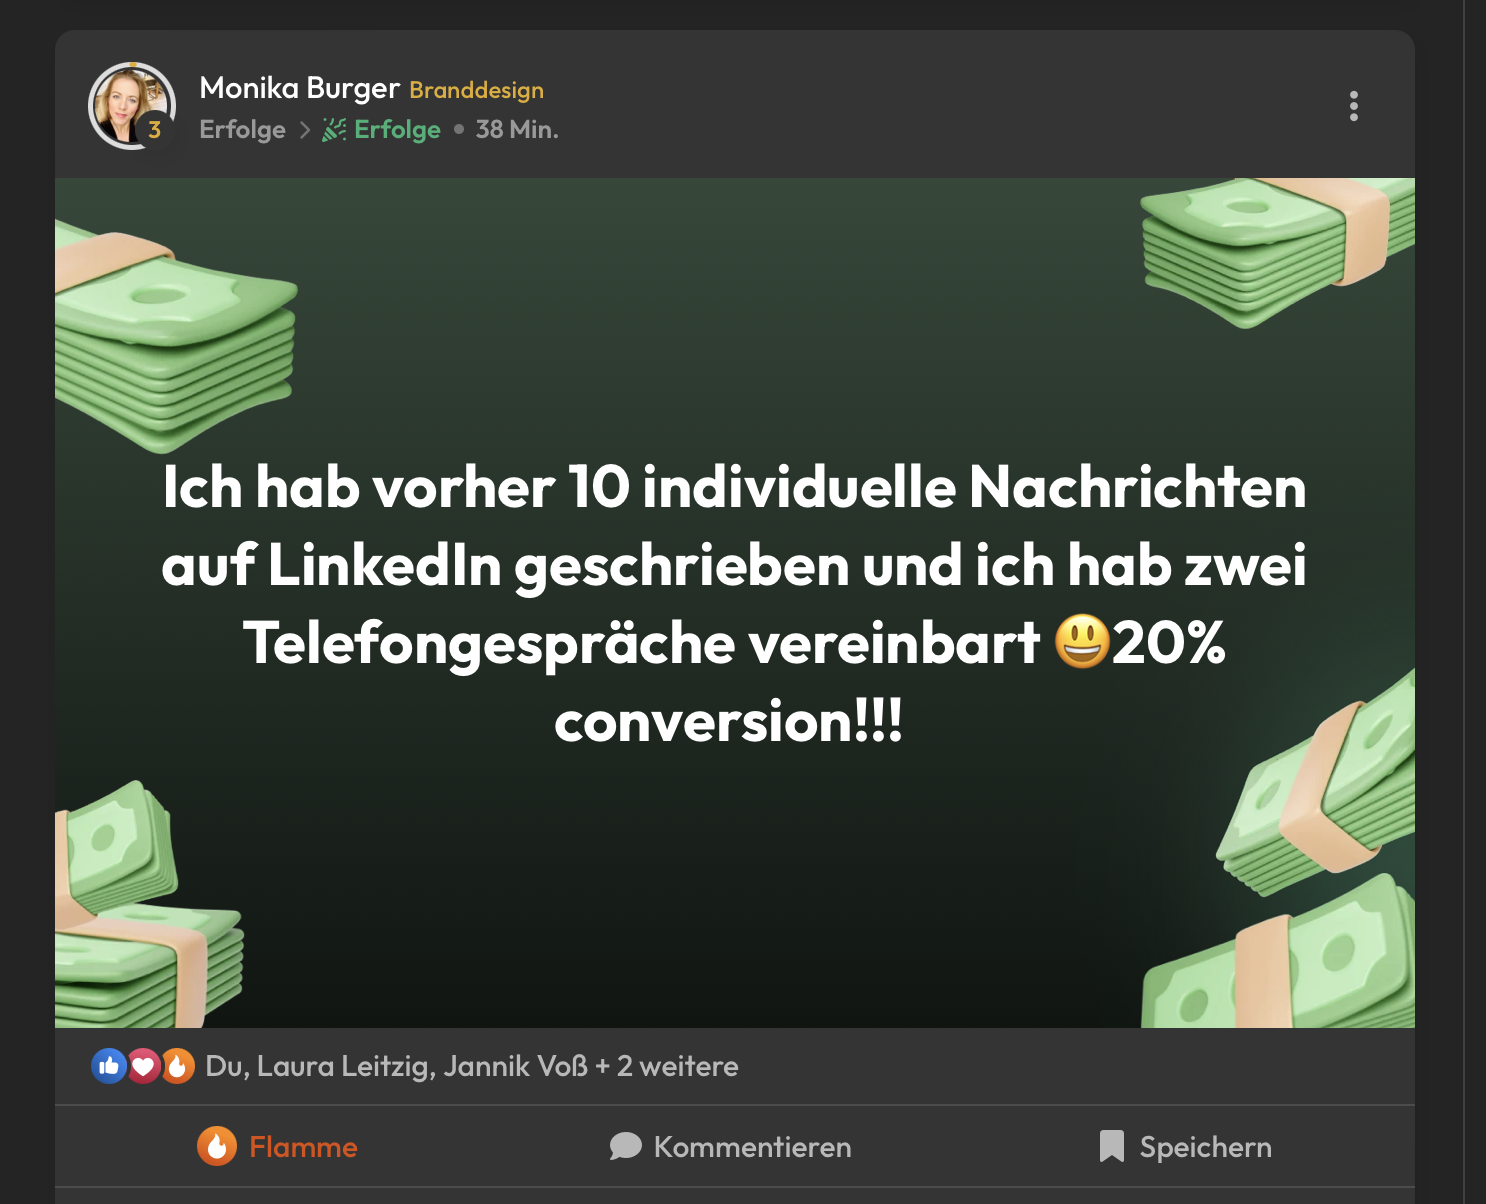This screenshot has width=1486, height=1204.
Task: Open the green Erfolge channel link
Action: point(397,130)
